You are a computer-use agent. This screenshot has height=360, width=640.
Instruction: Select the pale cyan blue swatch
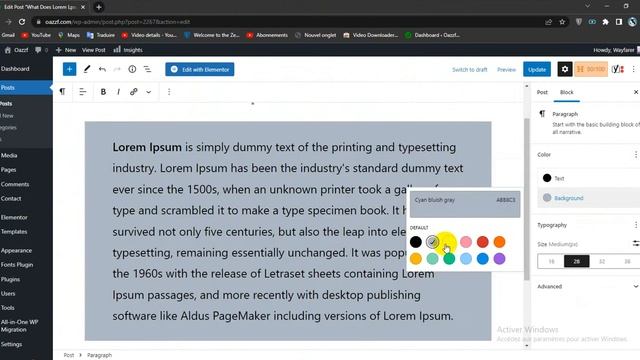coord(466,259)
